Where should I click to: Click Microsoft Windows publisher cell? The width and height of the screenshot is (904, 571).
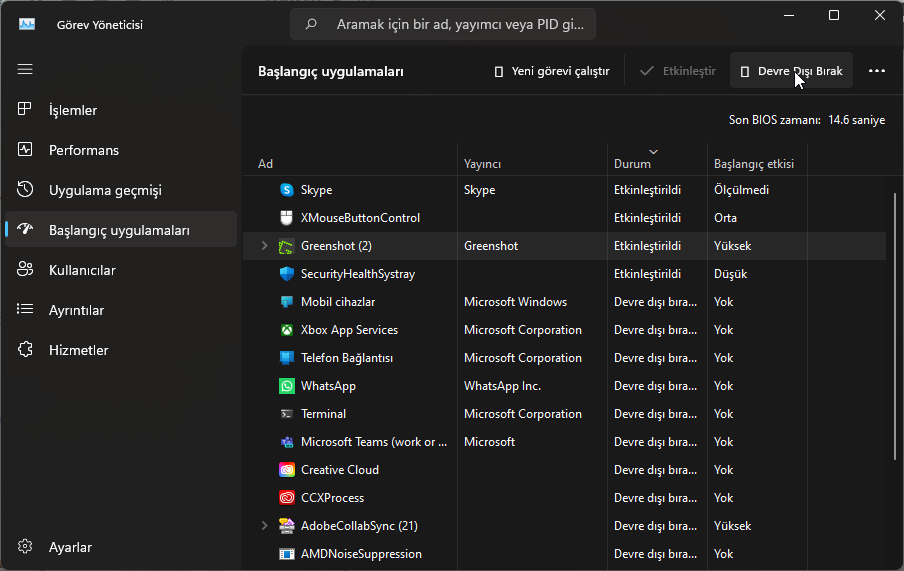[x=515, y=302]
